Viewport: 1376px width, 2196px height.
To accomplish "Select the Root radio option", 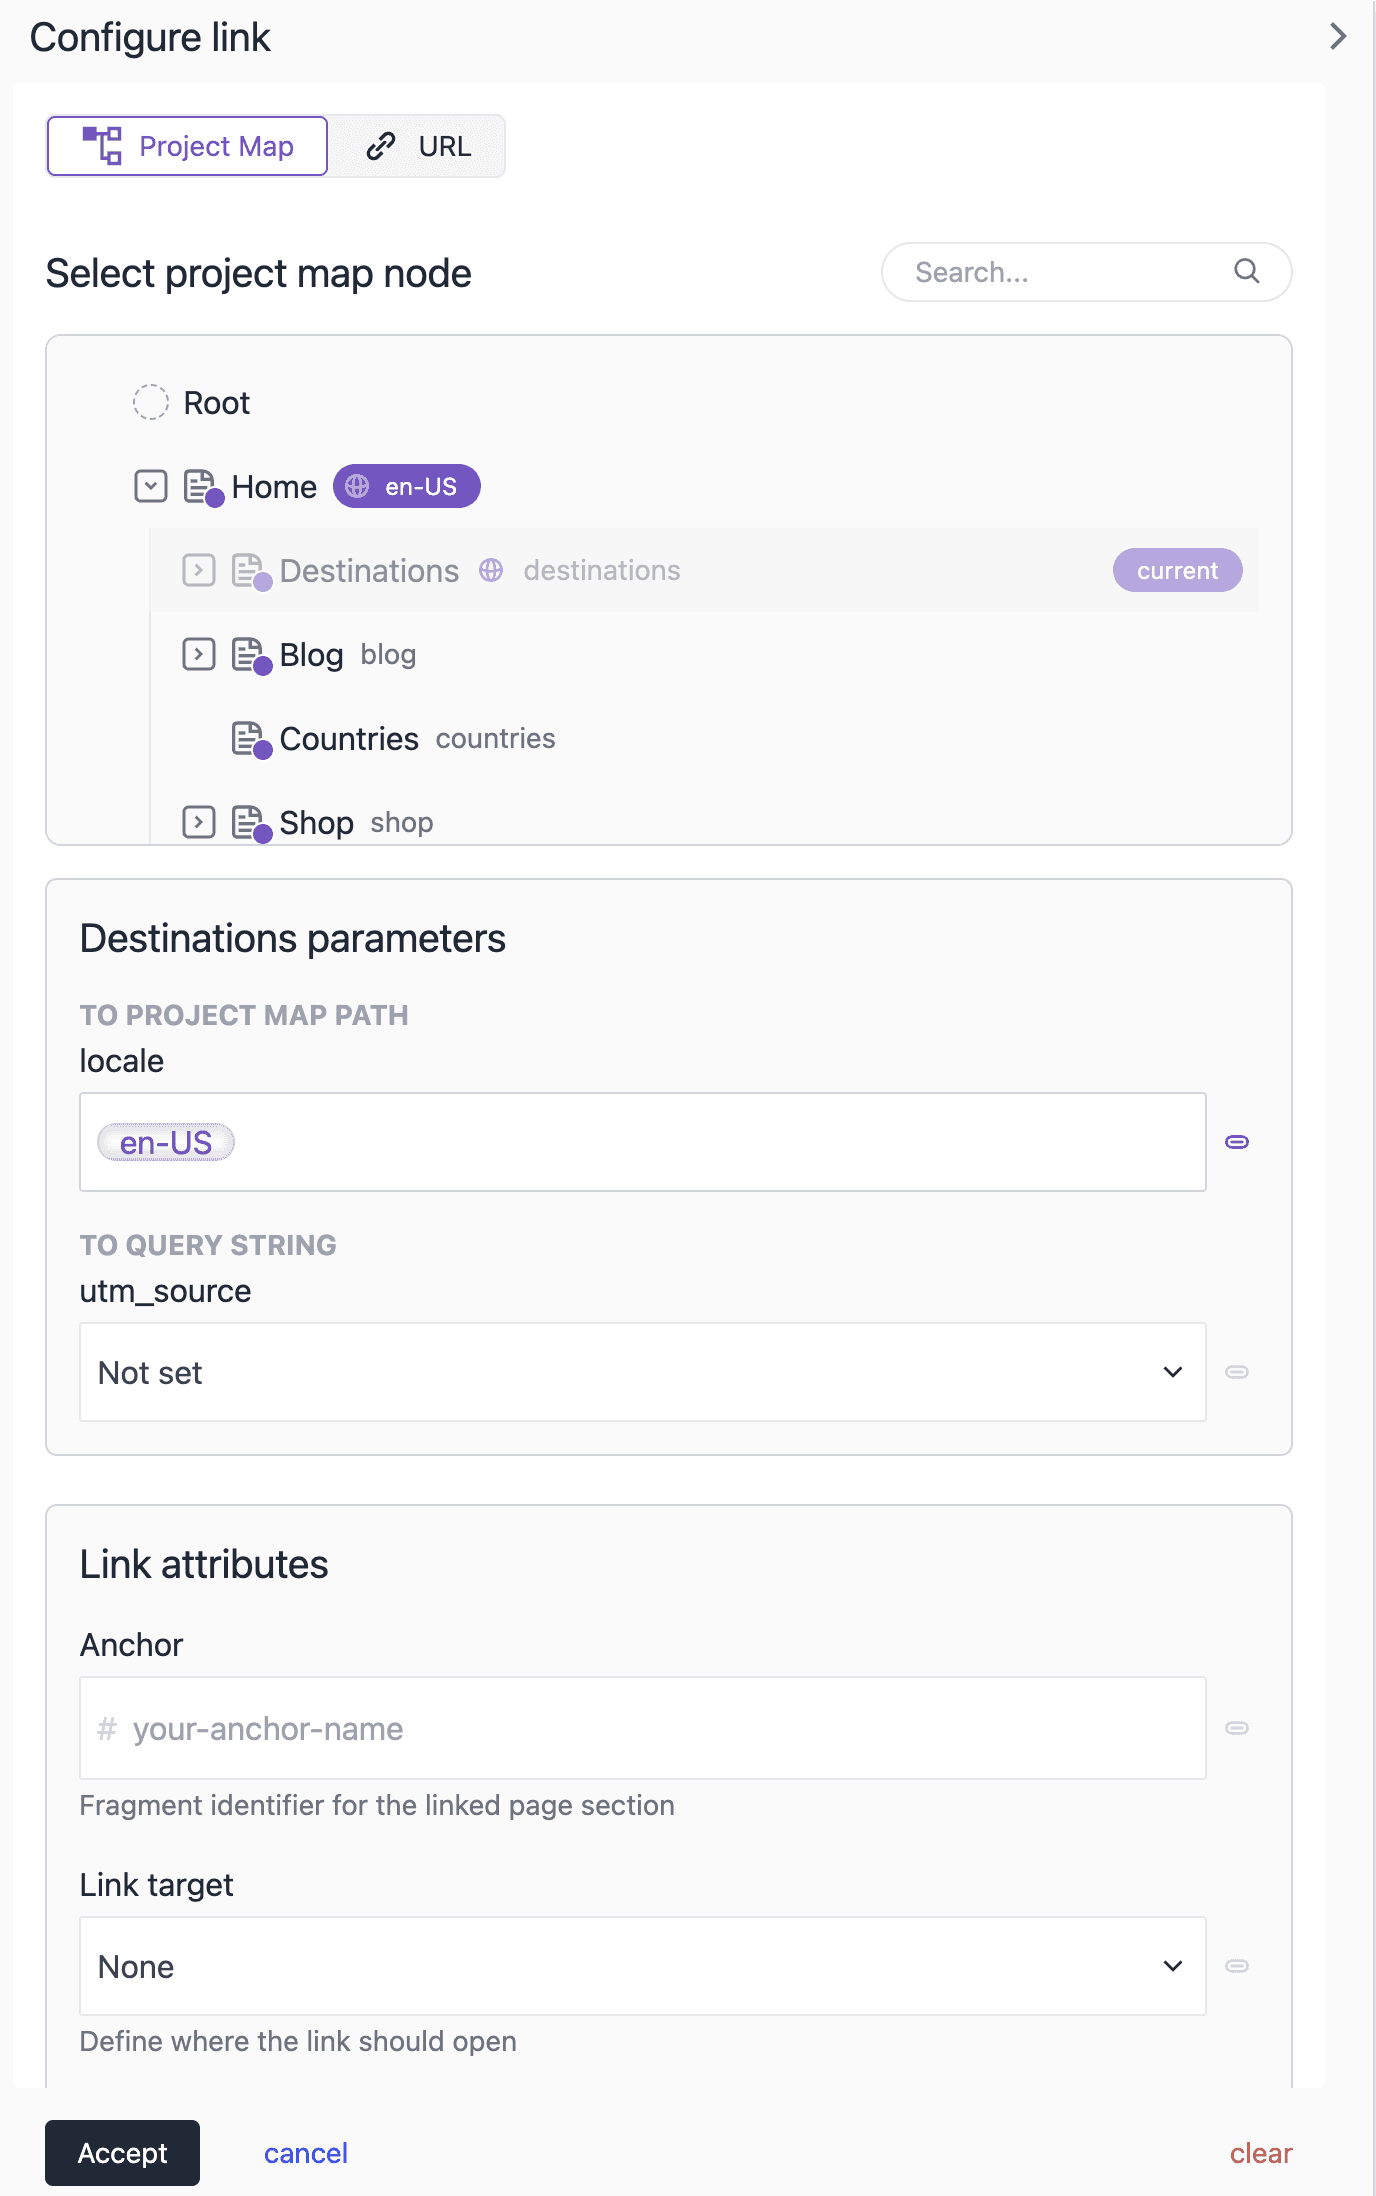I will (x=151, y=402).
